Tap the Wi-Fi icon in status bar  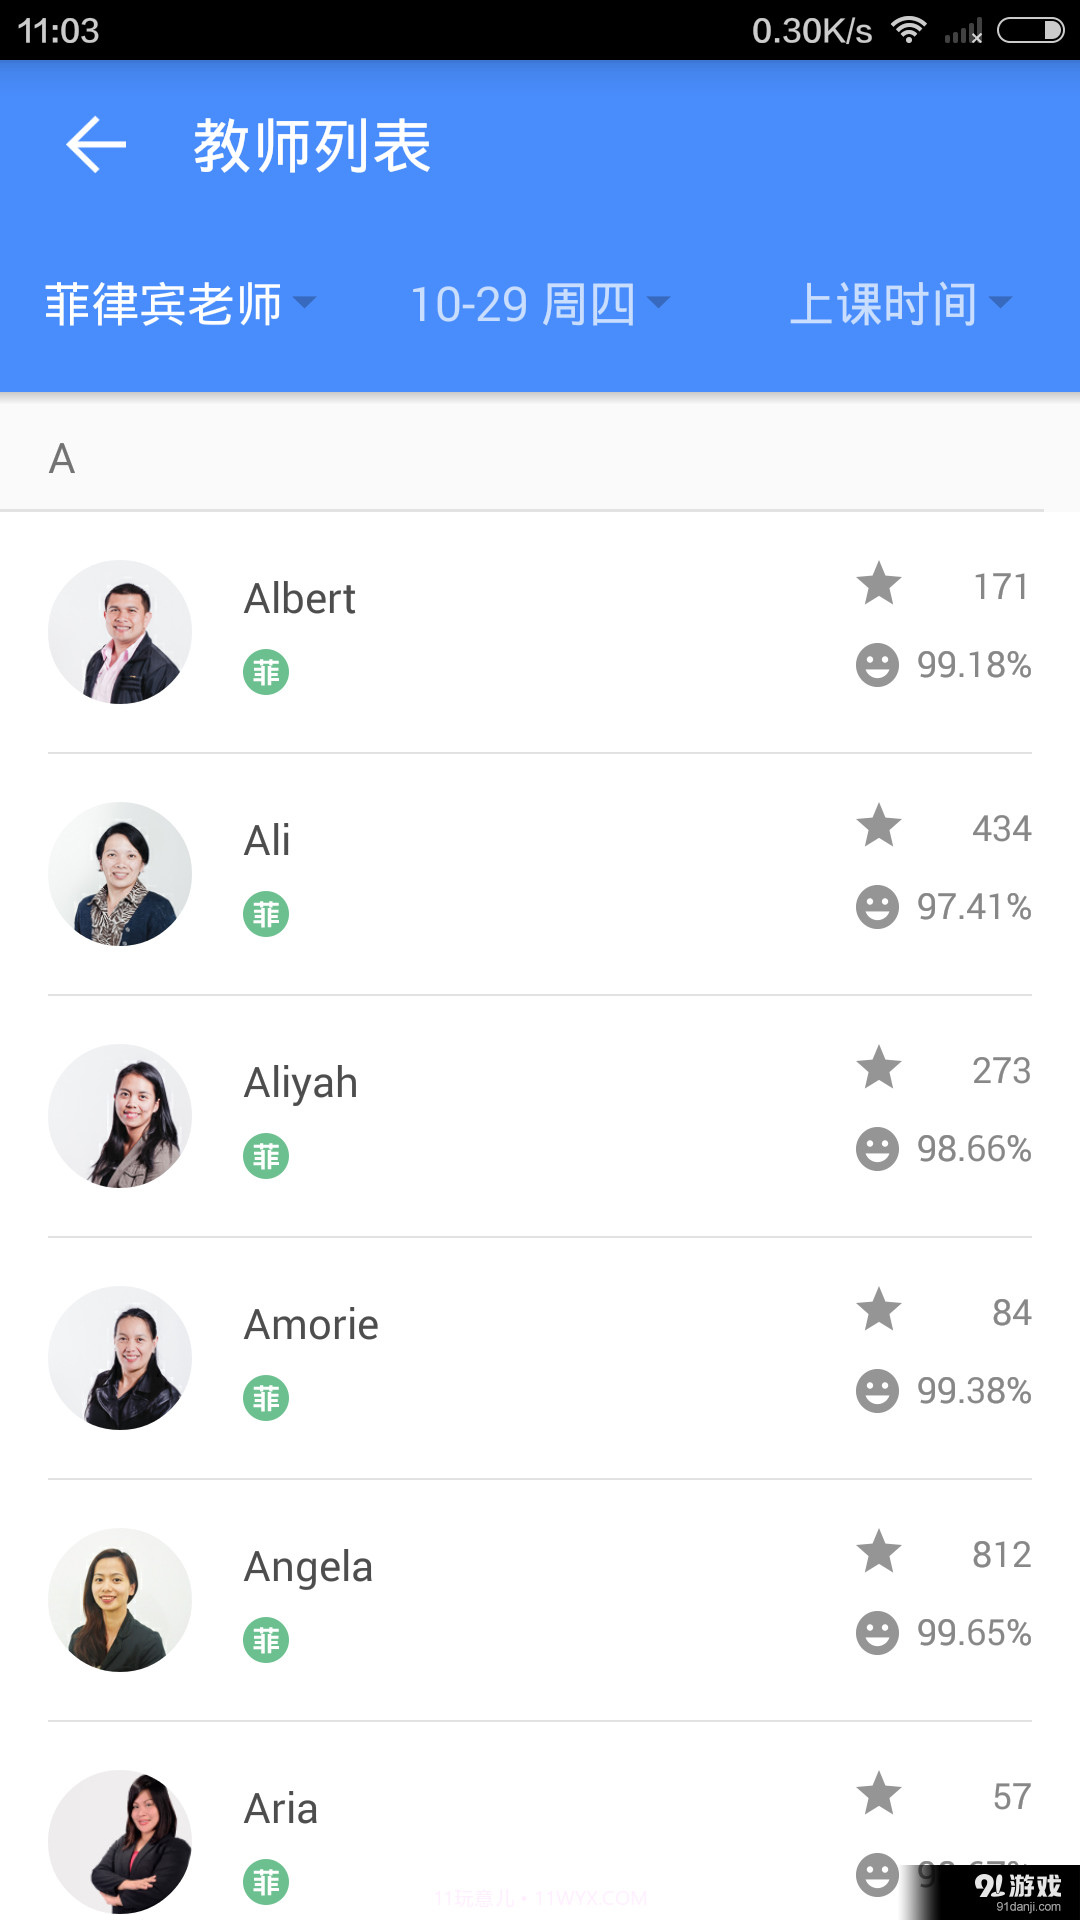[x=908, y=30]
